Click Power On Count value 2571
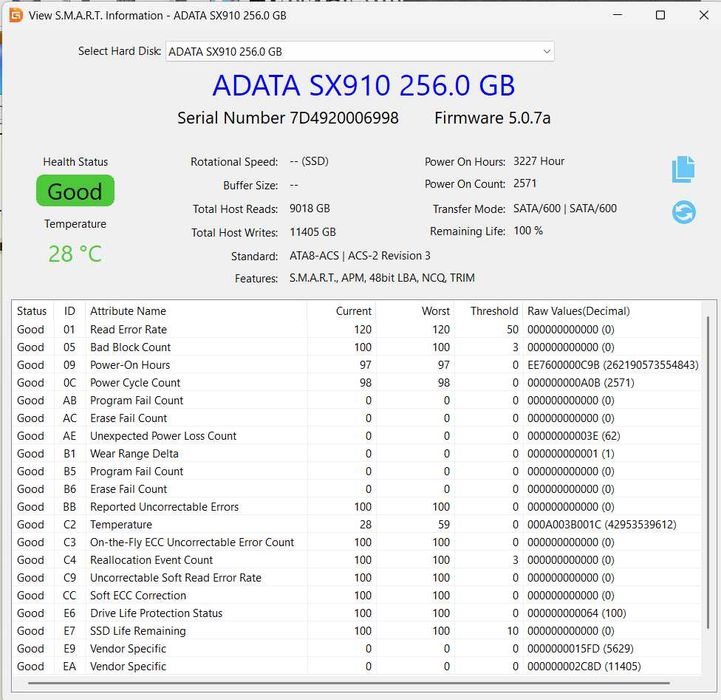Screen dimensions: 721x700 [x=525, y=184]
